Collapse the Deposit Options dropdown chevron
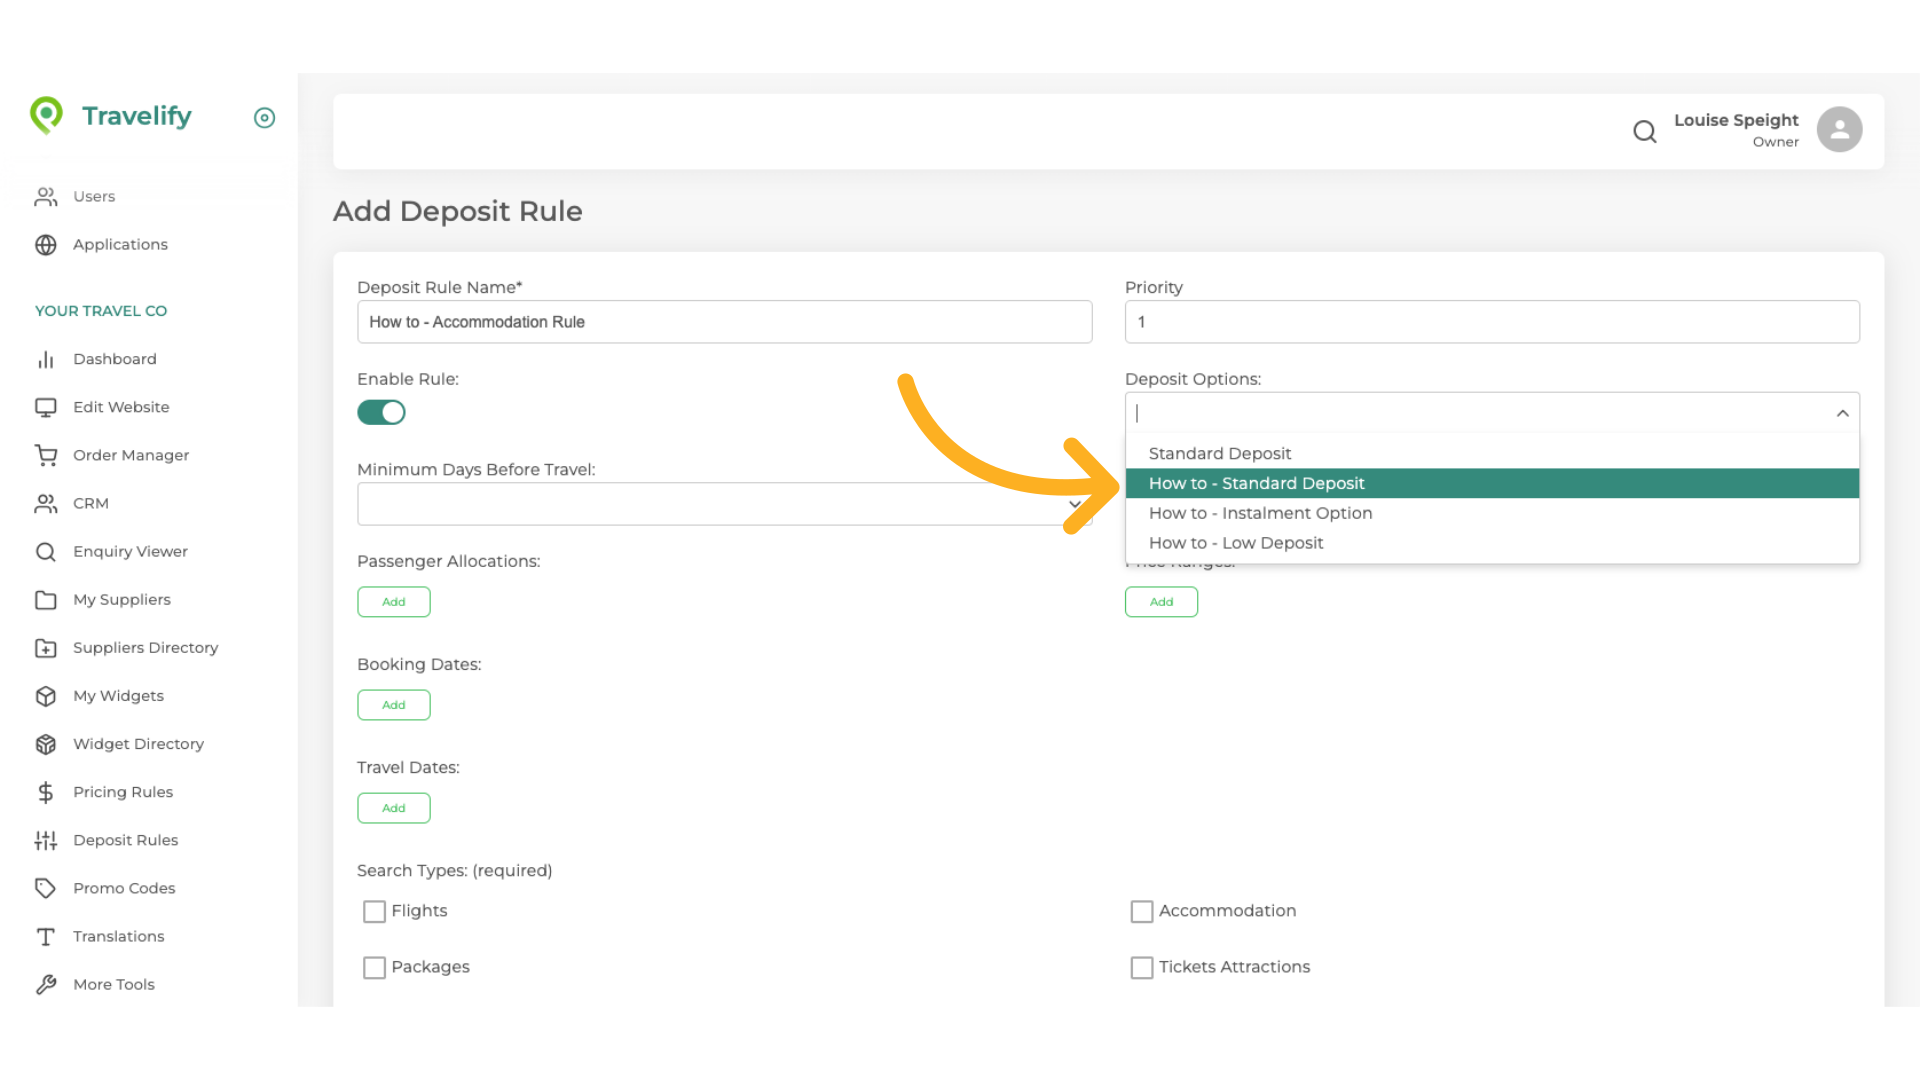This screenshot has height=1080, width=1920. tap(1843, 413)
